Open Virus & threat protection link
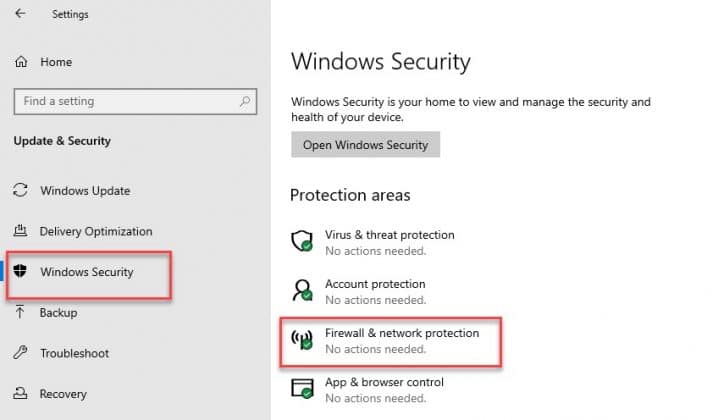The width and height of the screenshot is (718, 420). (x=389, y=235)
